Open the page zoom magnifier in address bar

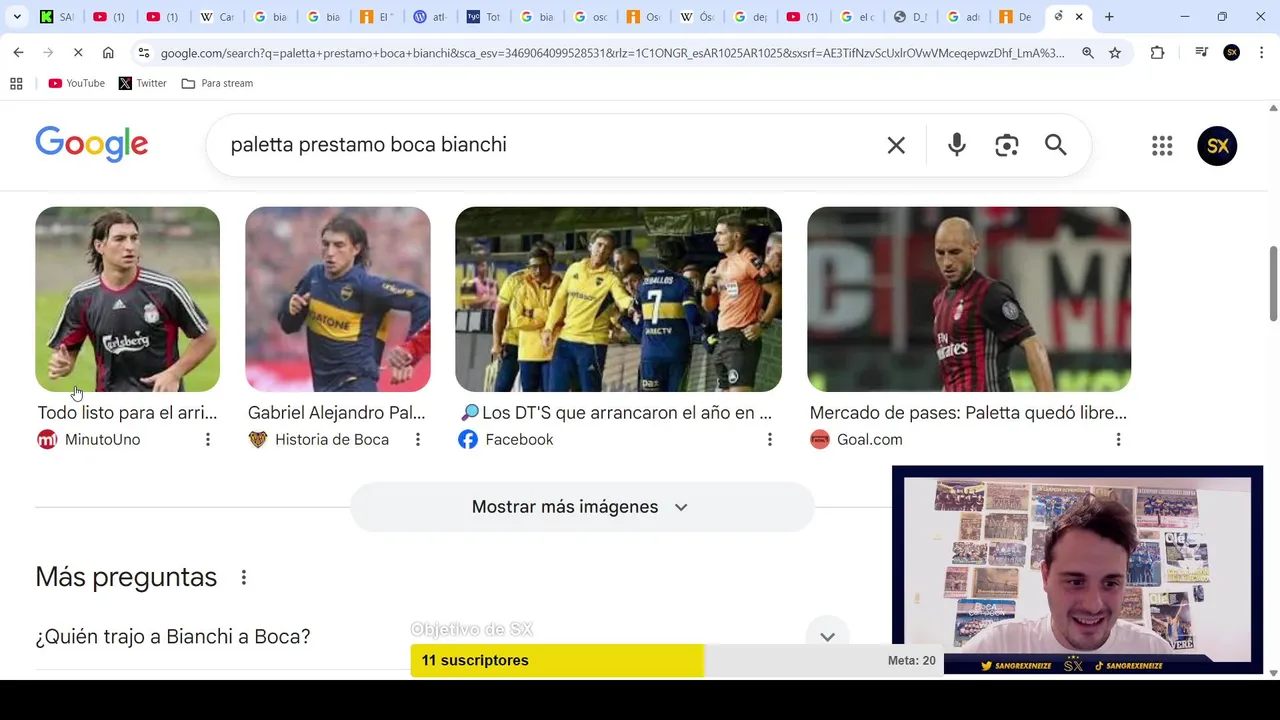[1088, 53]
